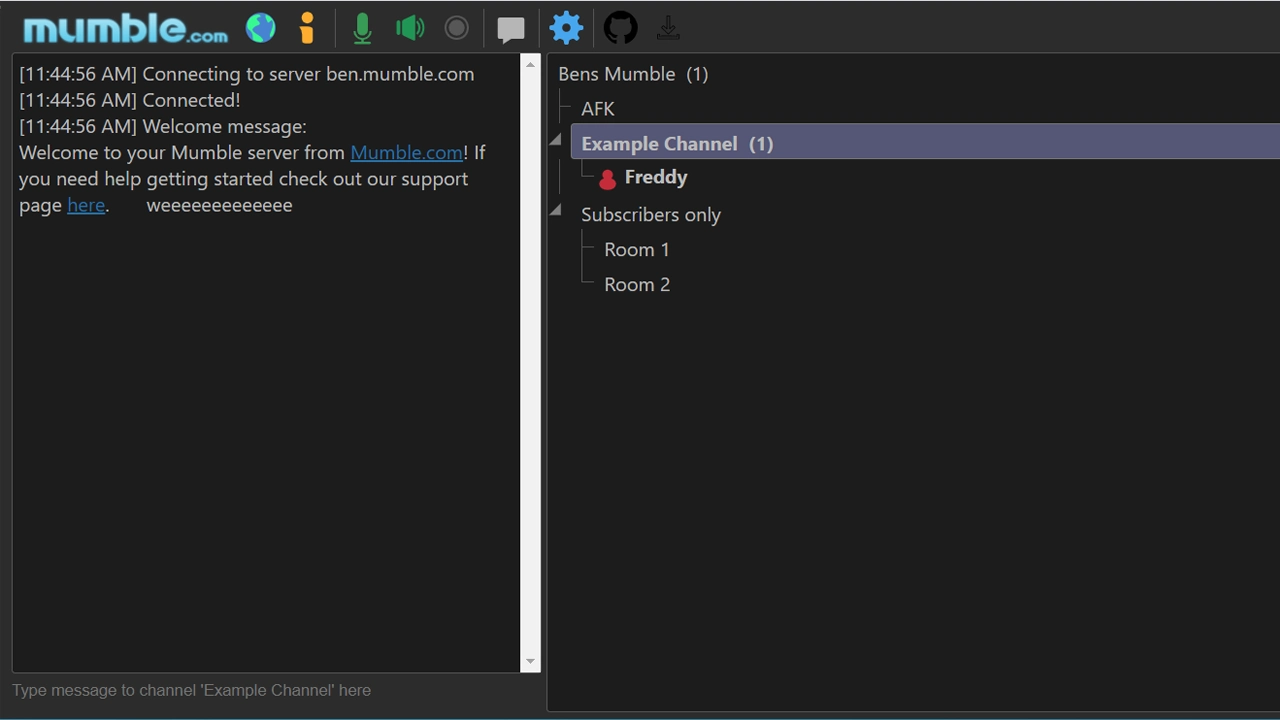
Task: Select the Room 1 channel
Action: [637, 250]
